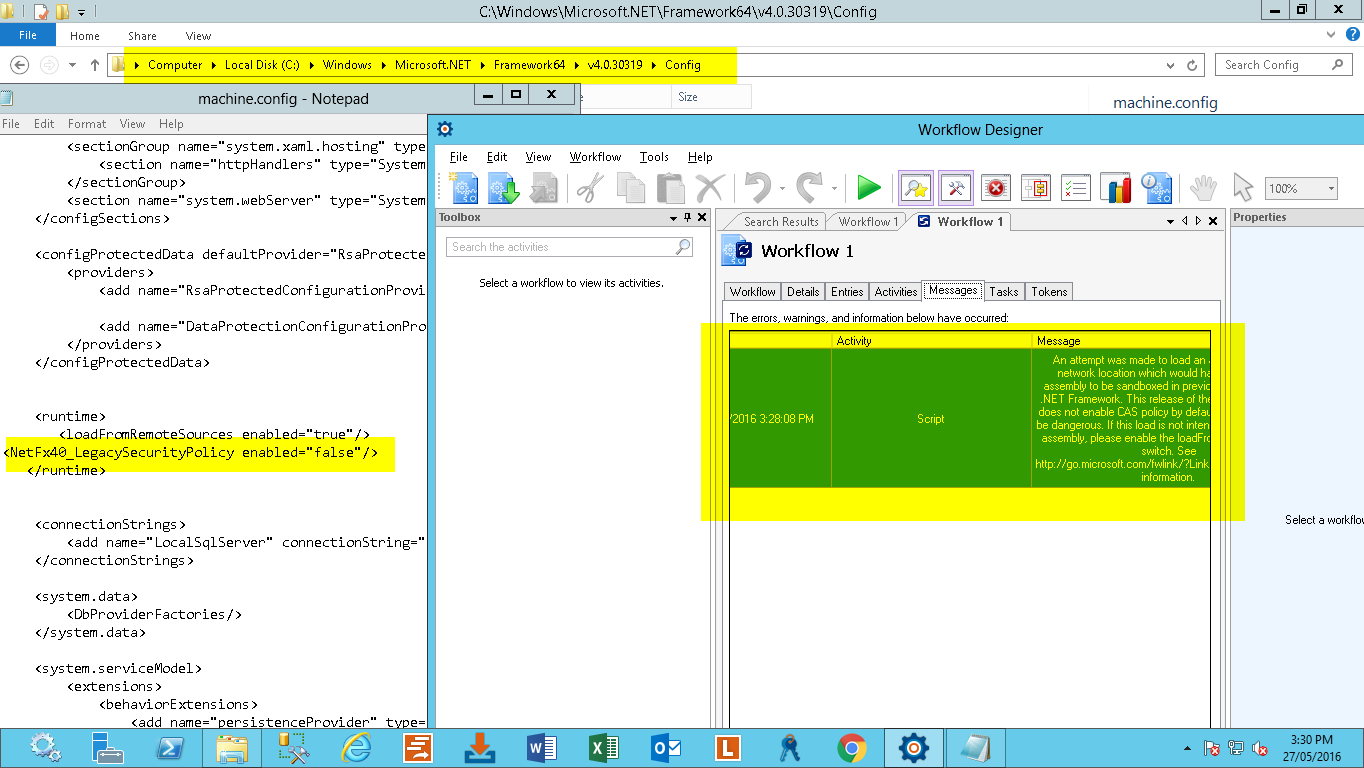Click the checklist toolbar icon
Screen dimensions: 1364x768
click(1075, 188)
